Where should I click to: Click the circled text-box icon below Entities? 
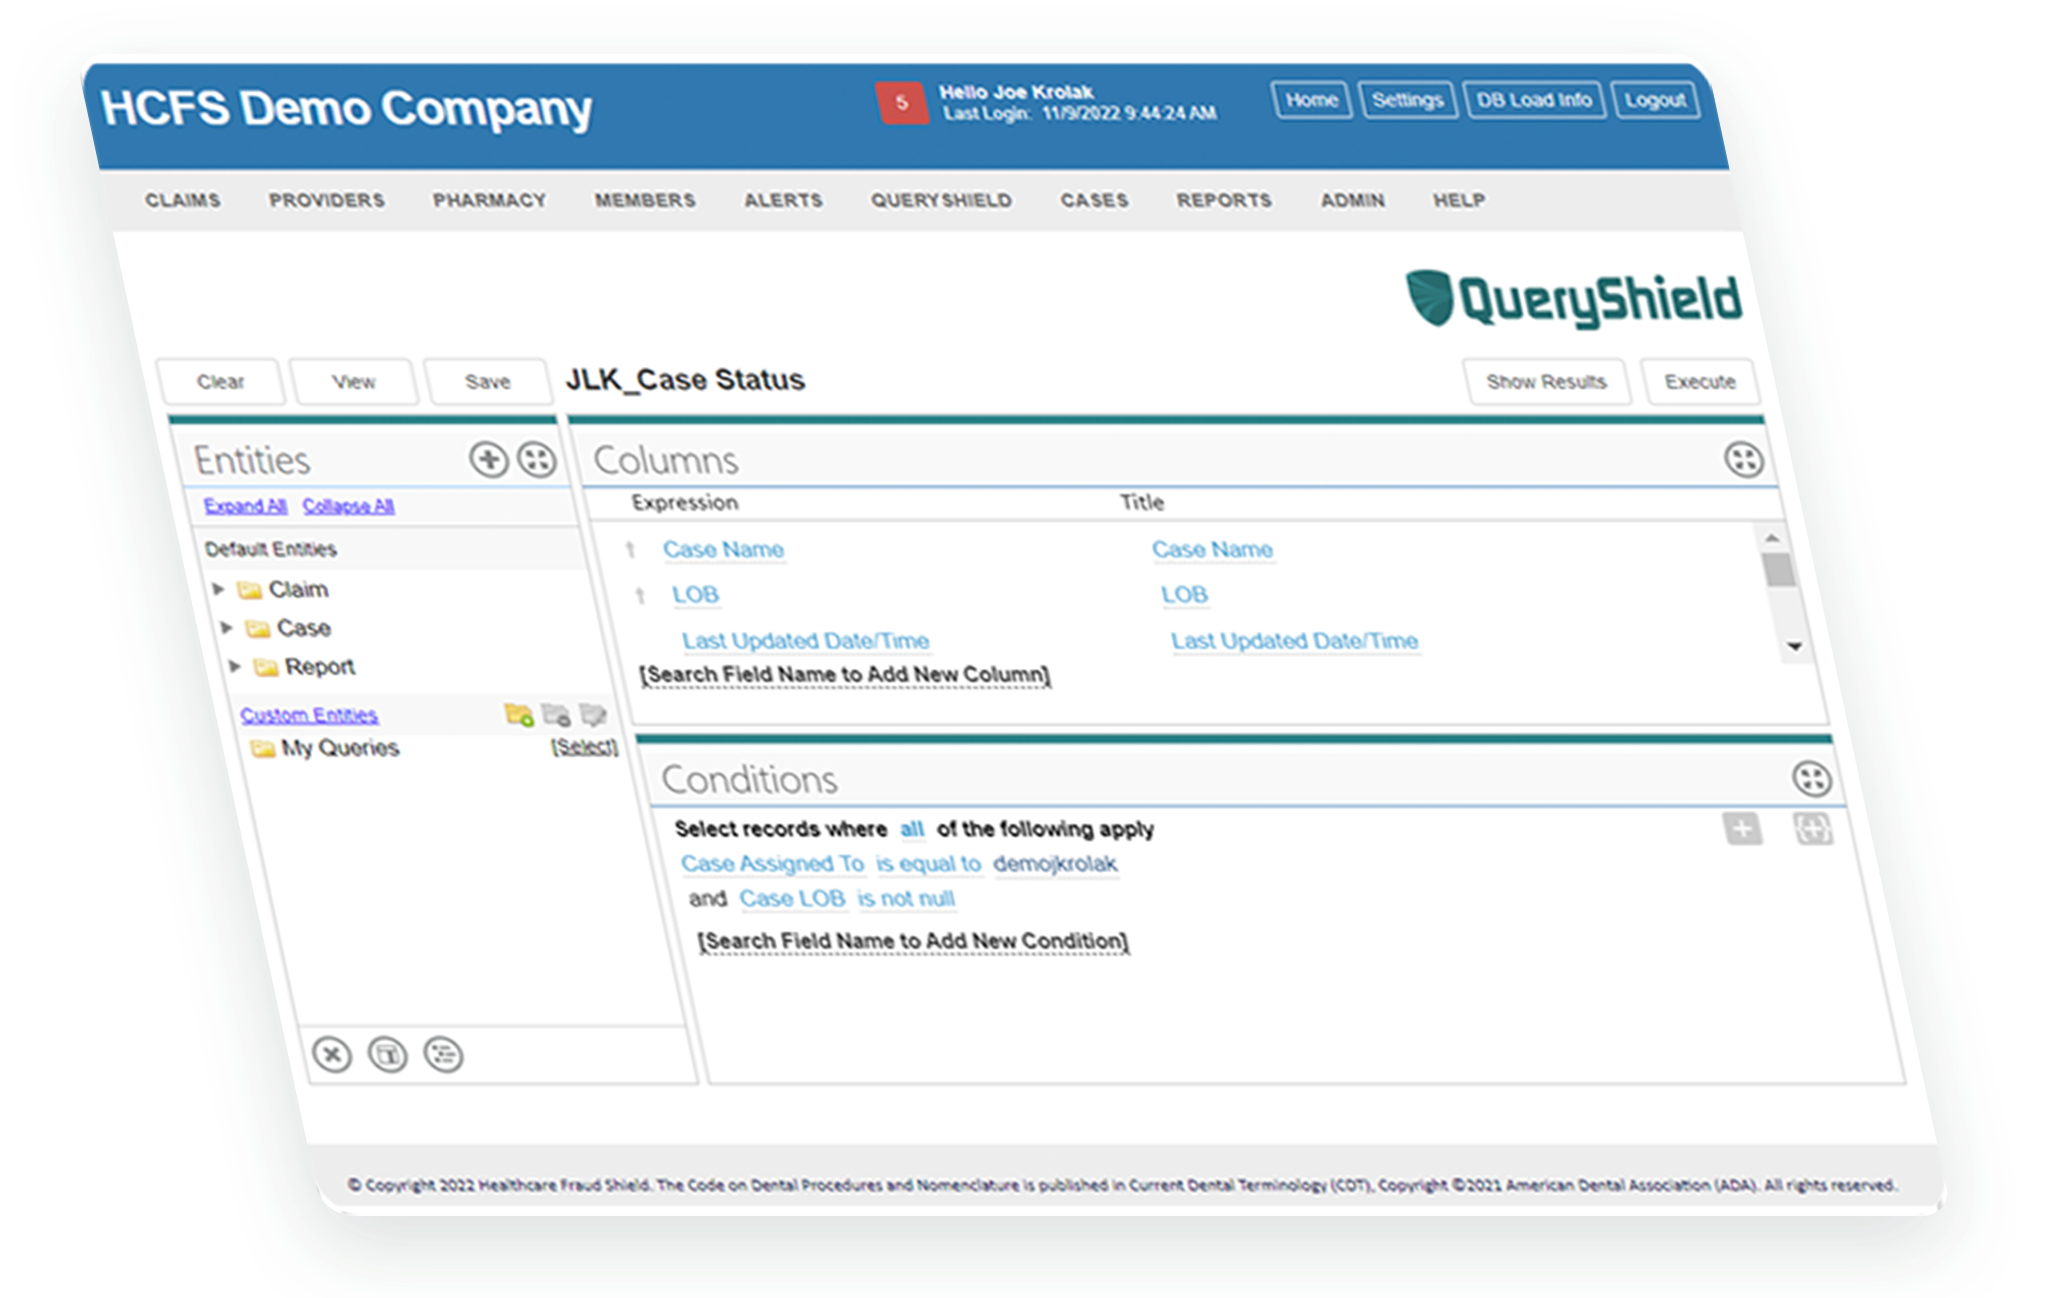(x=388, y=1054)
